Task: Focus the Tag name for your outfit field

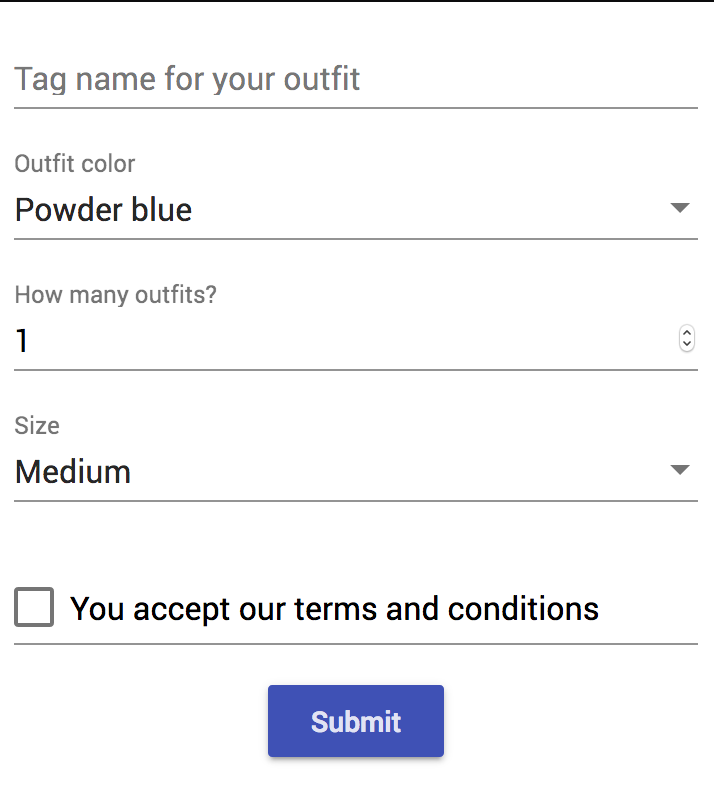Action: coord(356,80)
